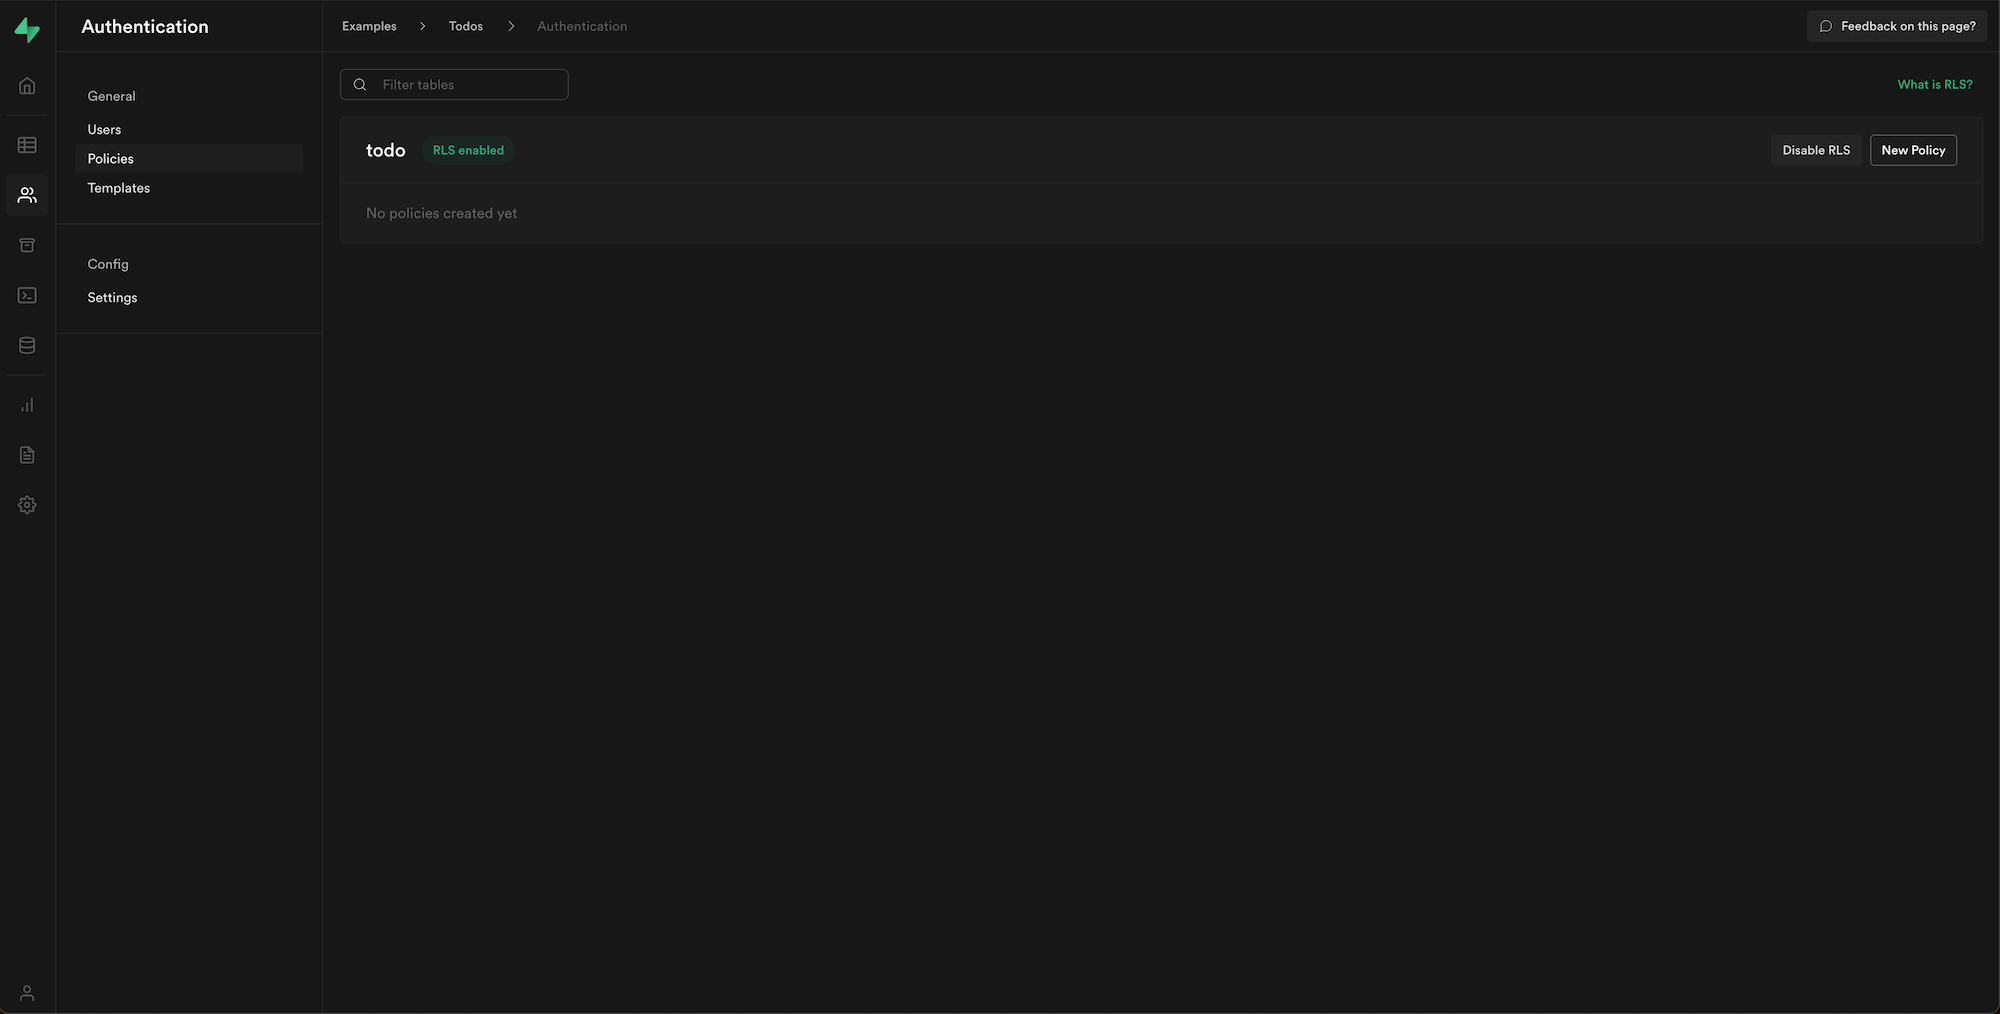Select the Home icon in the sidebar
2000x1014 pixels.
tap(26, 85)
